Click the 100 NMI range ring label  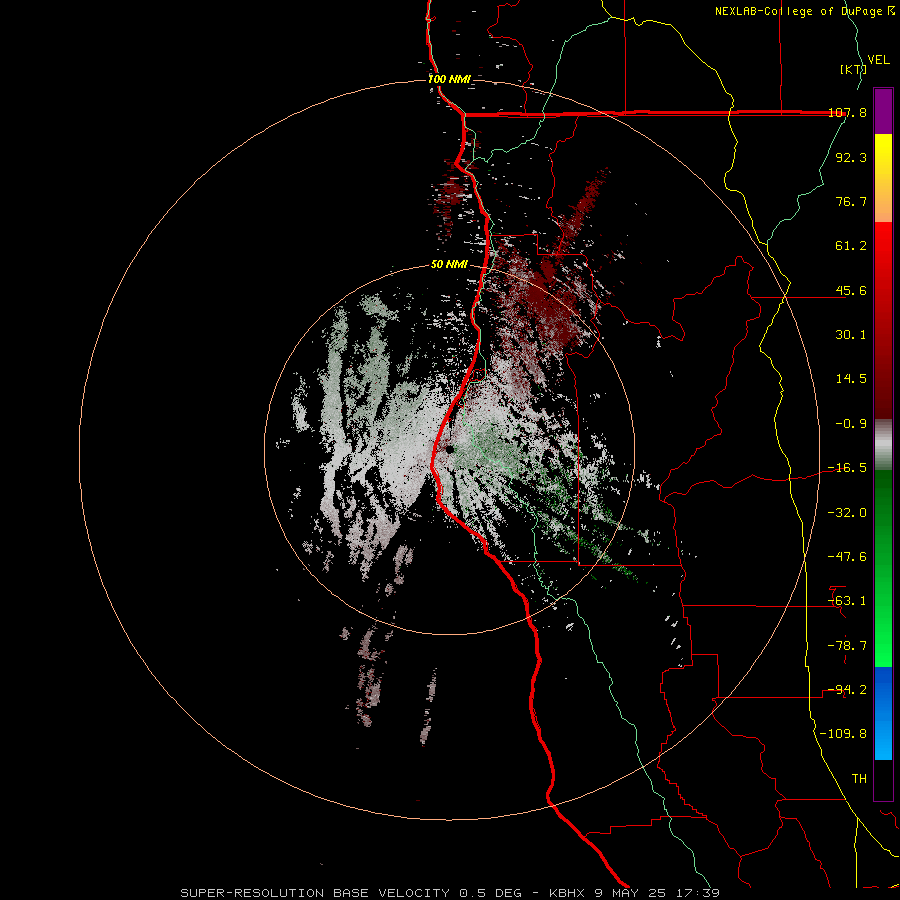coord(449,79)
